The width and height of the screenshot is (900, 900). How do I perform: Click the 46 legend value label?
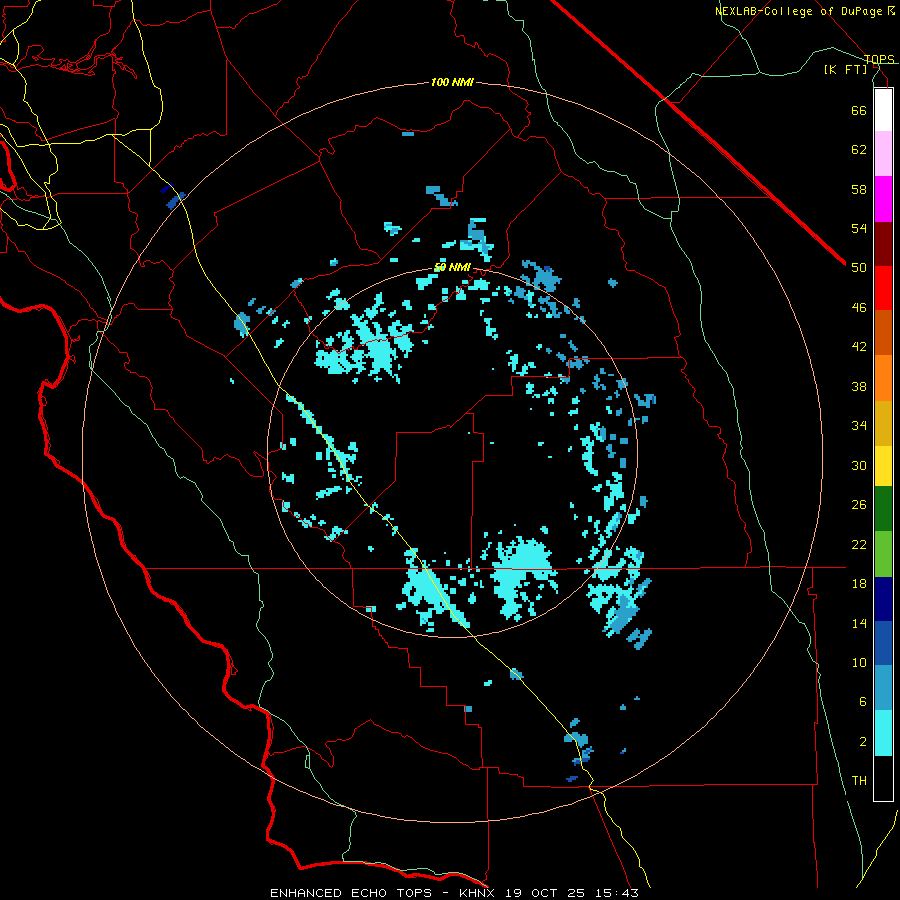tap(859, 308)
